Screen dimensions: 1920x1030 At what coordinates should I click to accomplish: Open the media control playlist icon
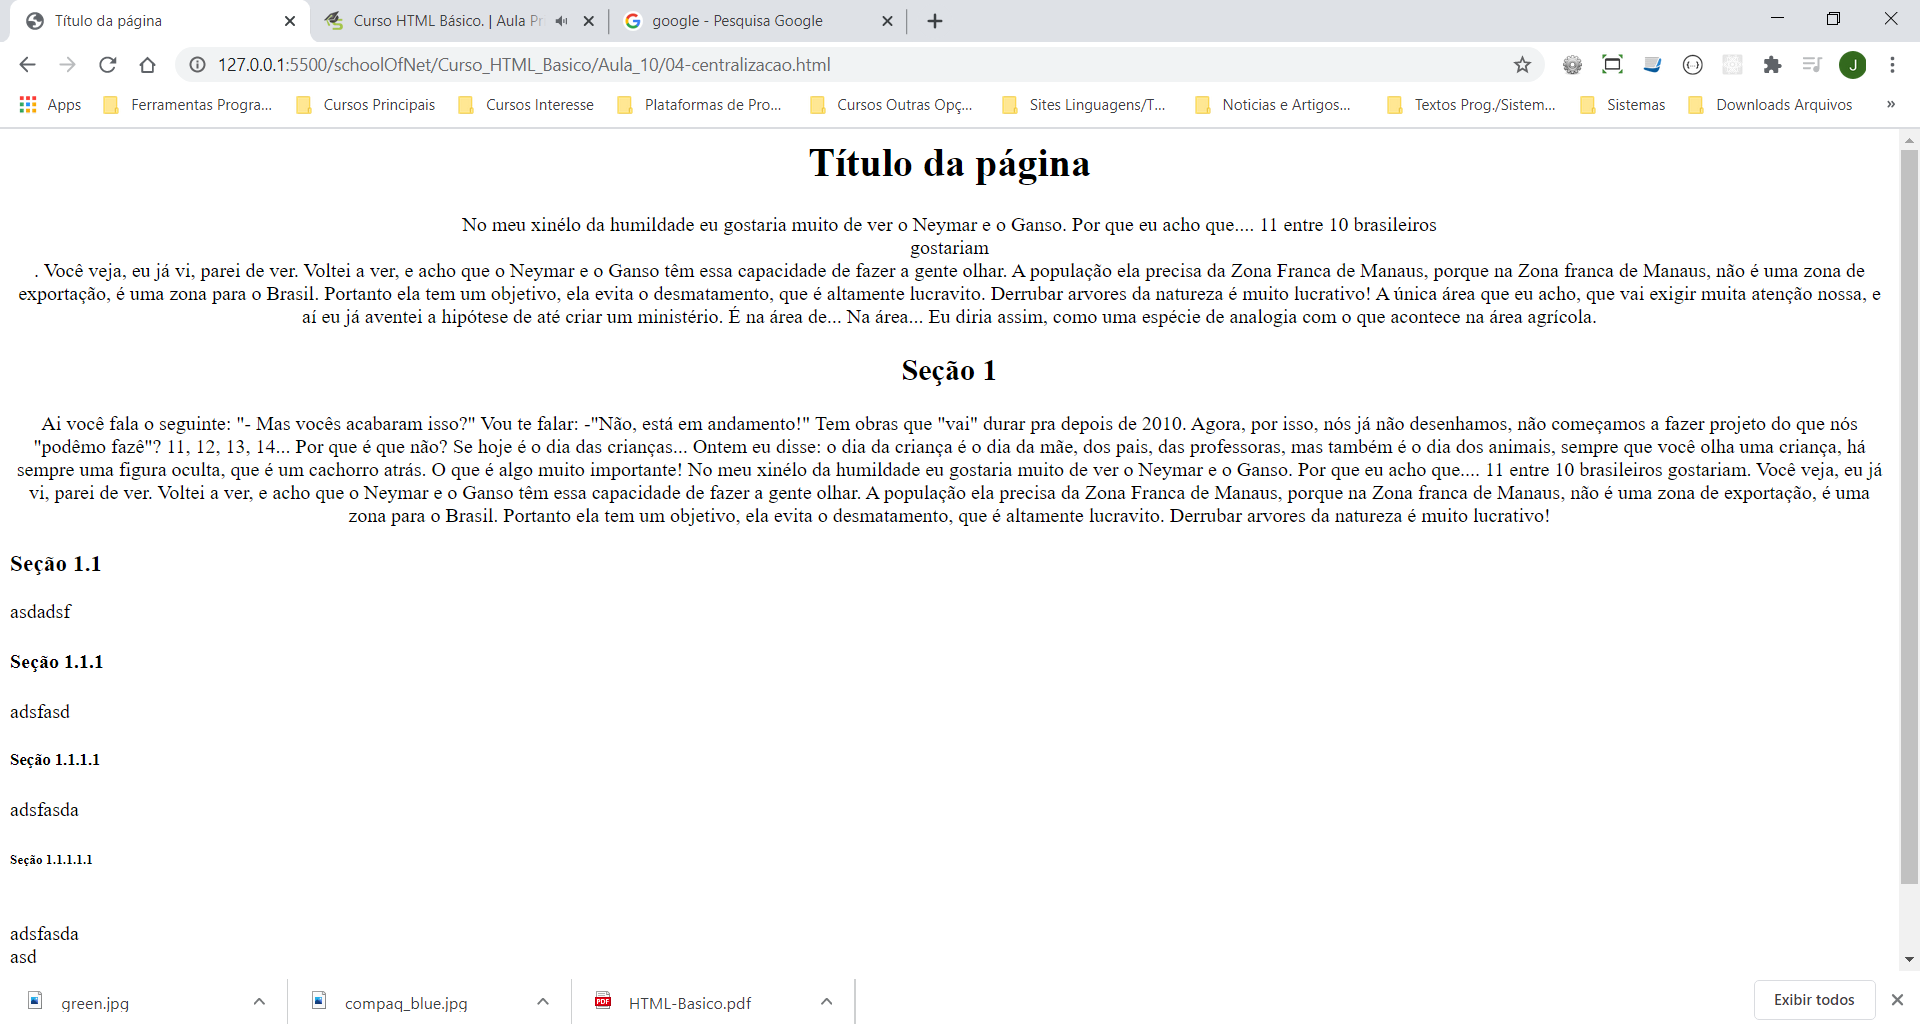1812,65
